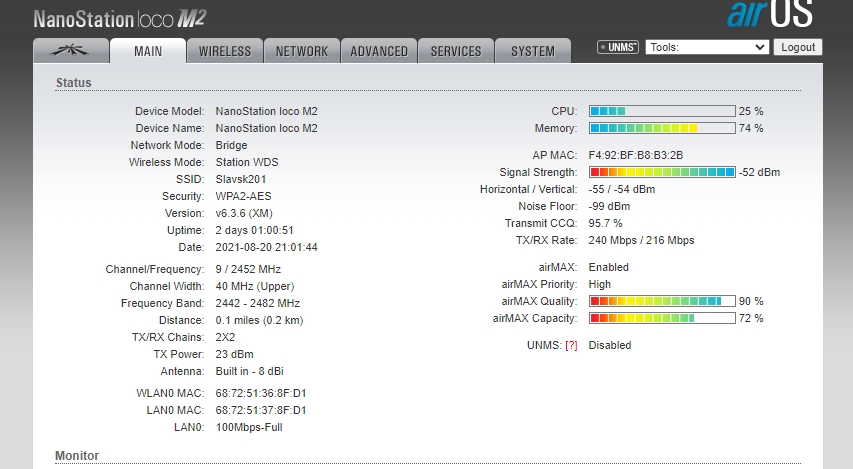
Task: Switch to the WIRELESS tab
Action: [x=225, y=51]
